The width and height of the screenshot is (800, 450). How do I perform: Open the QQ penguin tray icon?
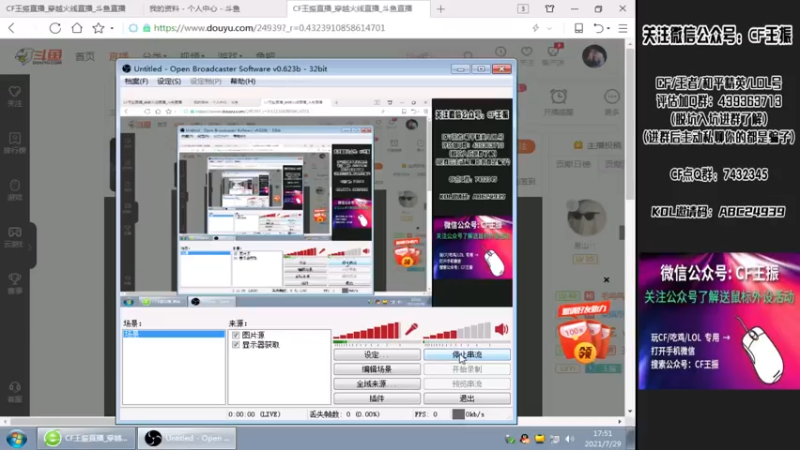pos(524,439)
